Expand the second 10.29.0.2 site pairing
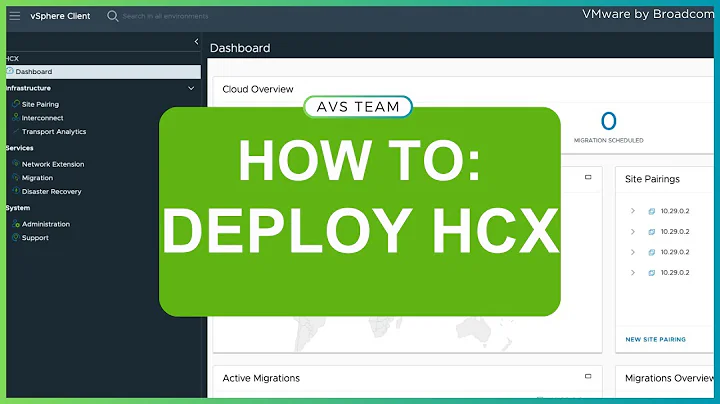720x404 pixels. pos(633,231)
